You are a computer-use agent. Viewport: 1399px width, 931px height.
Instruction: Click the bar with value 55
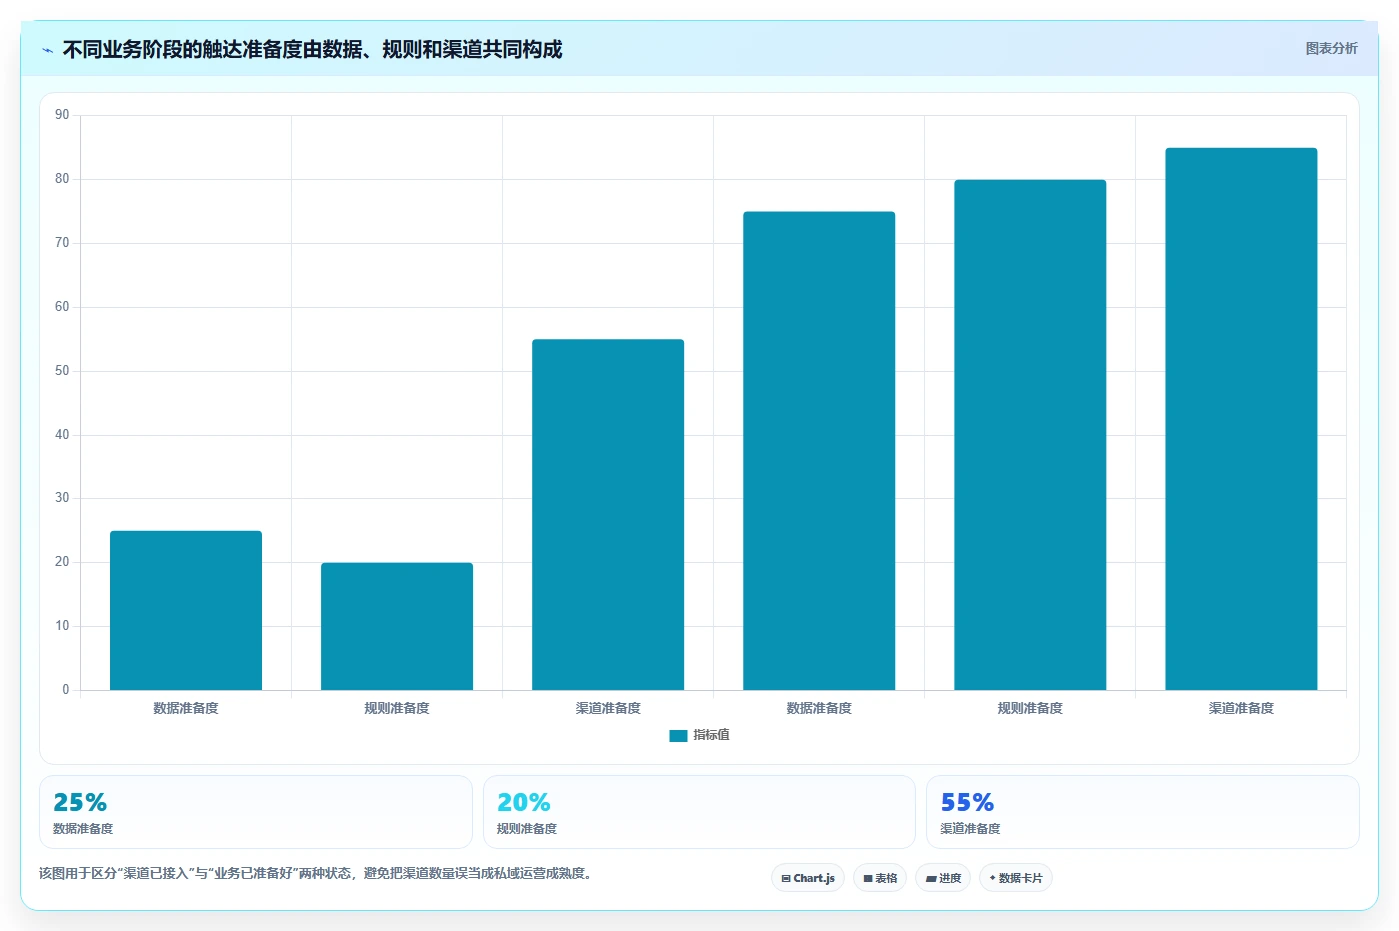point(608,515)
